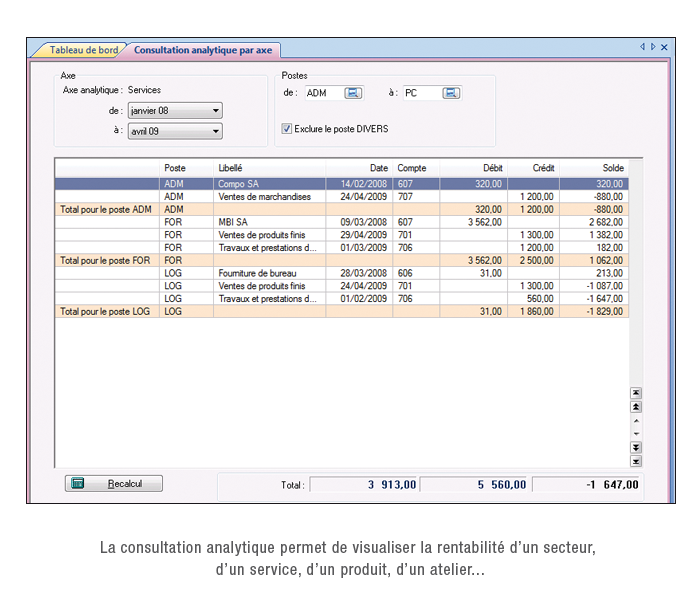The width and height of the screenshot is (700, 600).
Task: Switch to the Tableau de bord tab
Action: [x=83, y=50]
